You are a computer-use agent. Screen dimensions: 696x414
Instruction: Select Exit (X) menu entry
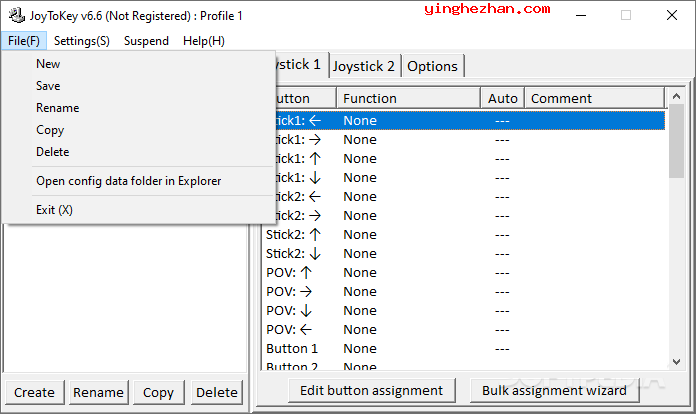tap(138, 210)
